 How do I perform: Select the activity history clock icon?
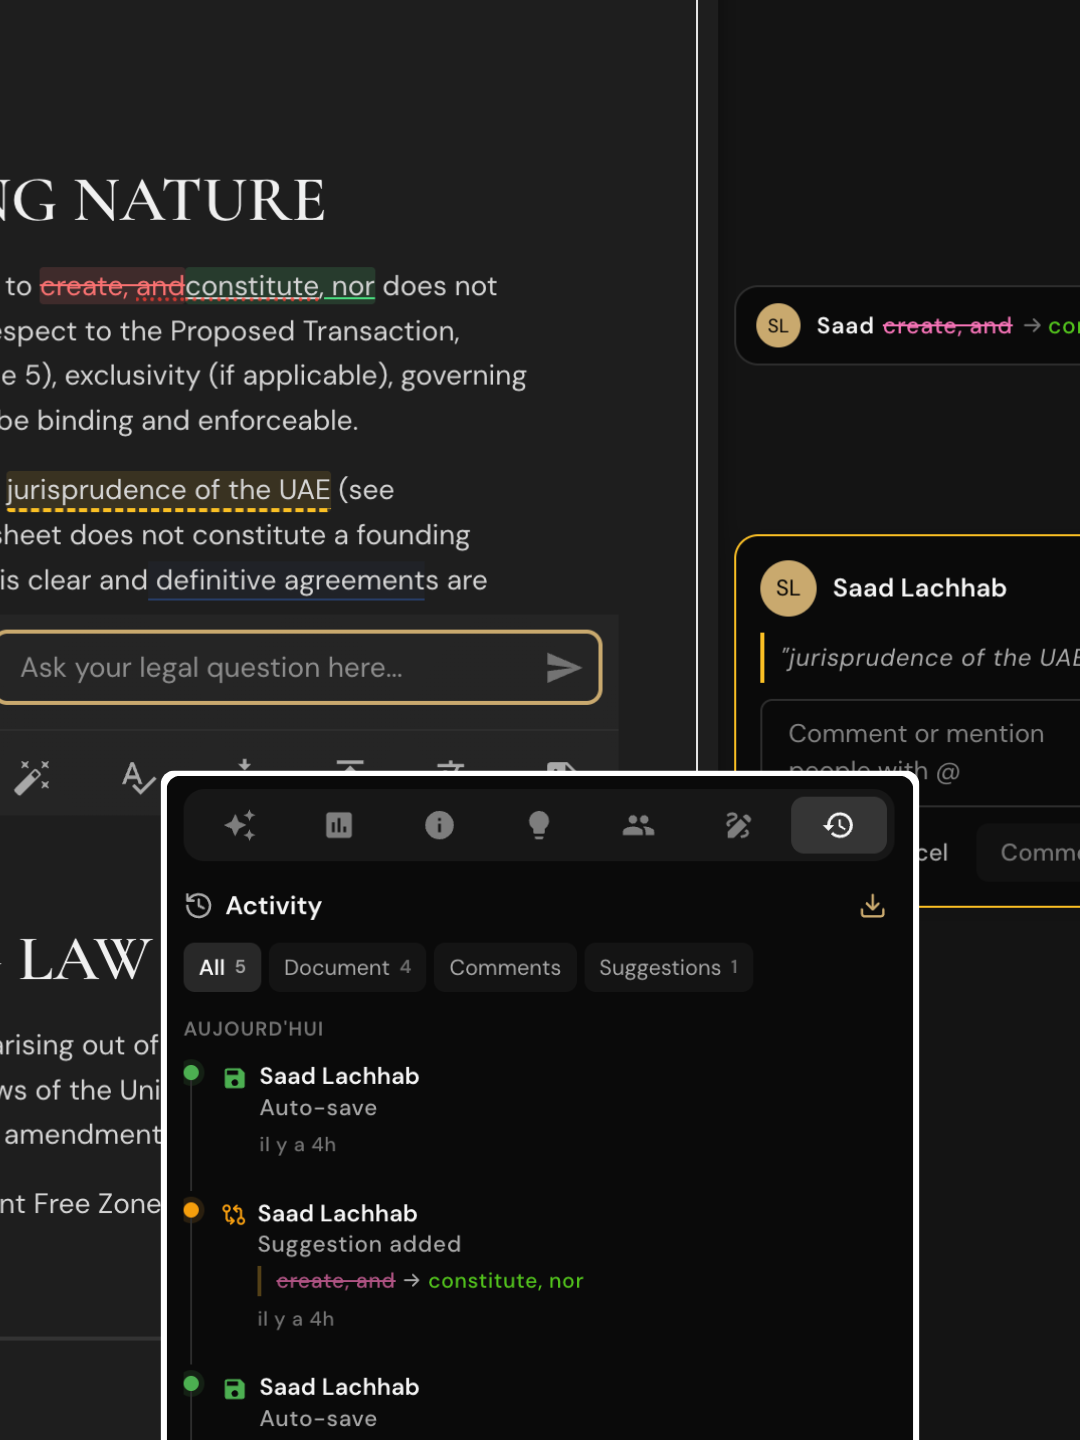(838, 825)
